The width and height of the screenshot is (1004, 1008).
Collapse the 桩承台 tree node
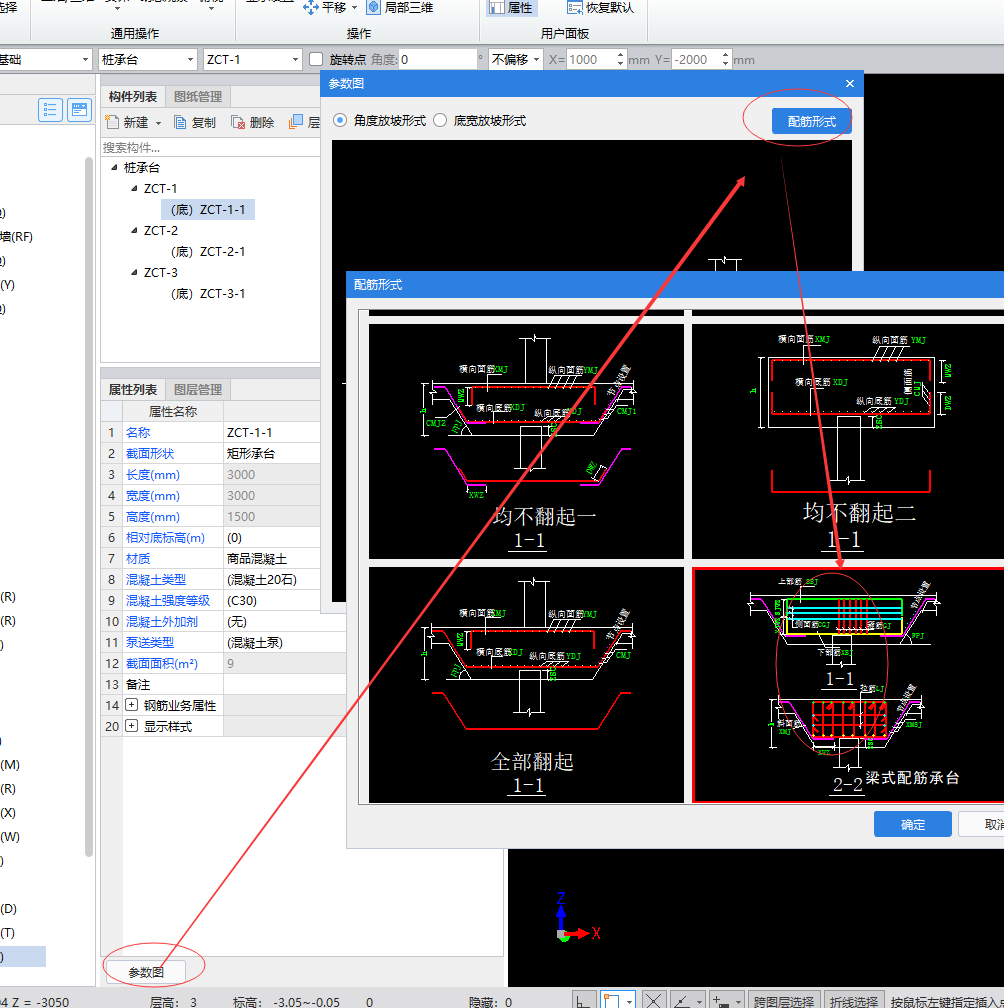[114, 168]
